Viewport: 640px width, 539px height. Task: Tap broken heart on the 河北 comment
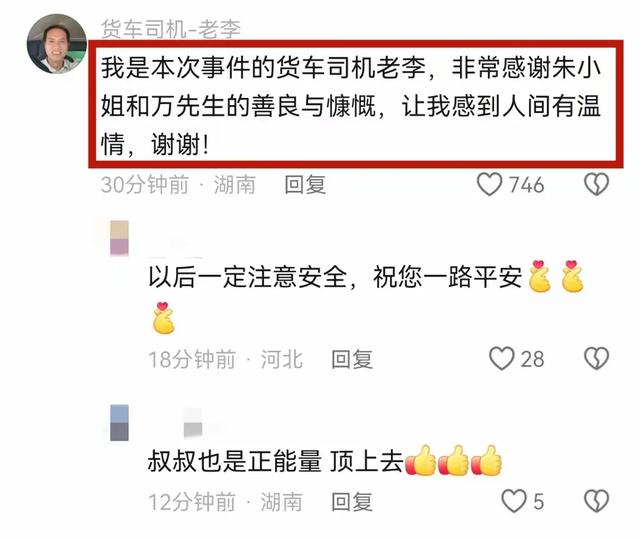(x=597, y=359)
